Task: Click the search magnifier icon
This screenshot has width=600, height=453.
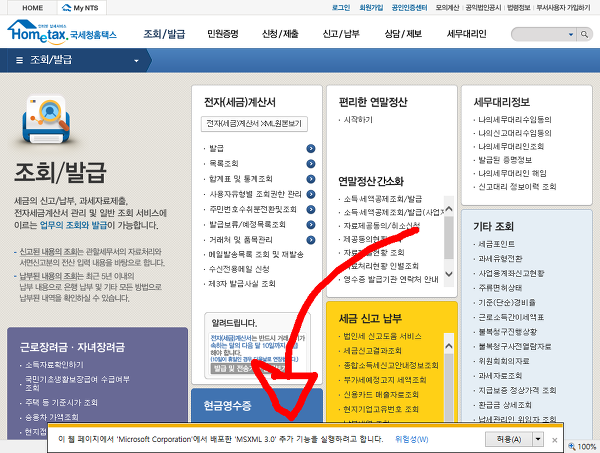Action: [584, 34]
